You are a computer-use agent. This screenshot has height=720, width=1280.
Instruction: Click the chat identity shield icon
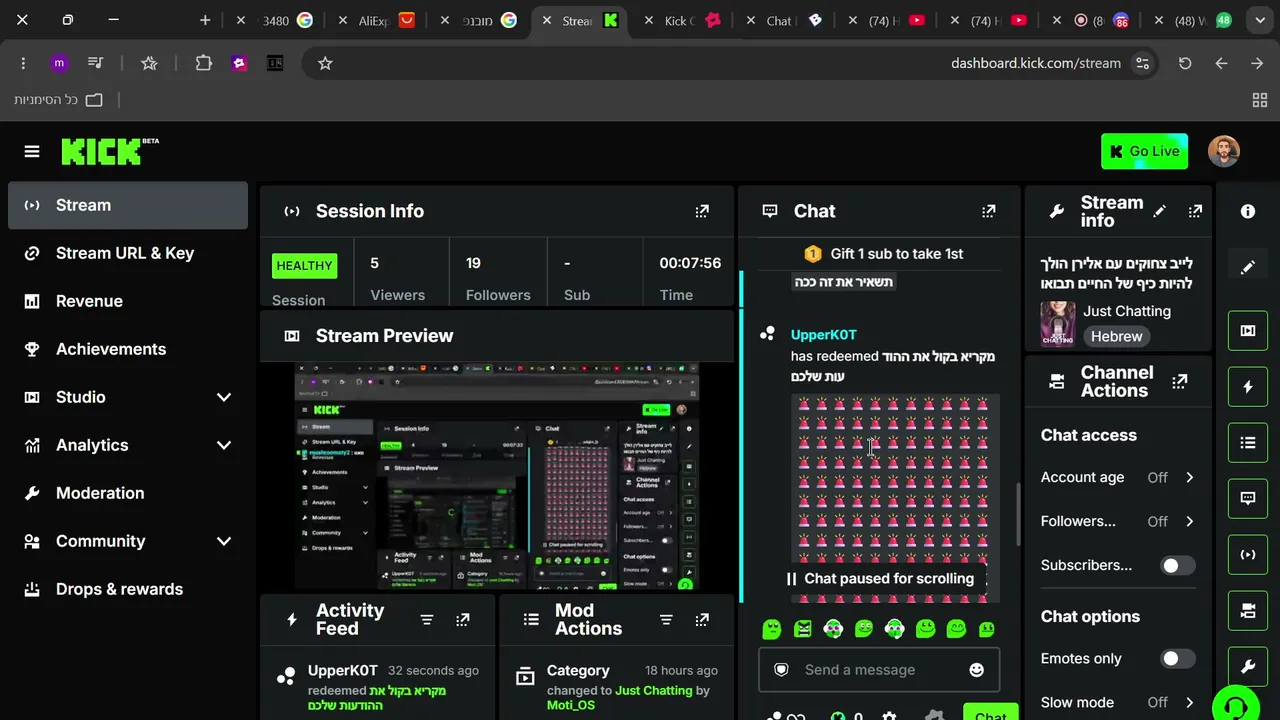[x=782, y=670]
